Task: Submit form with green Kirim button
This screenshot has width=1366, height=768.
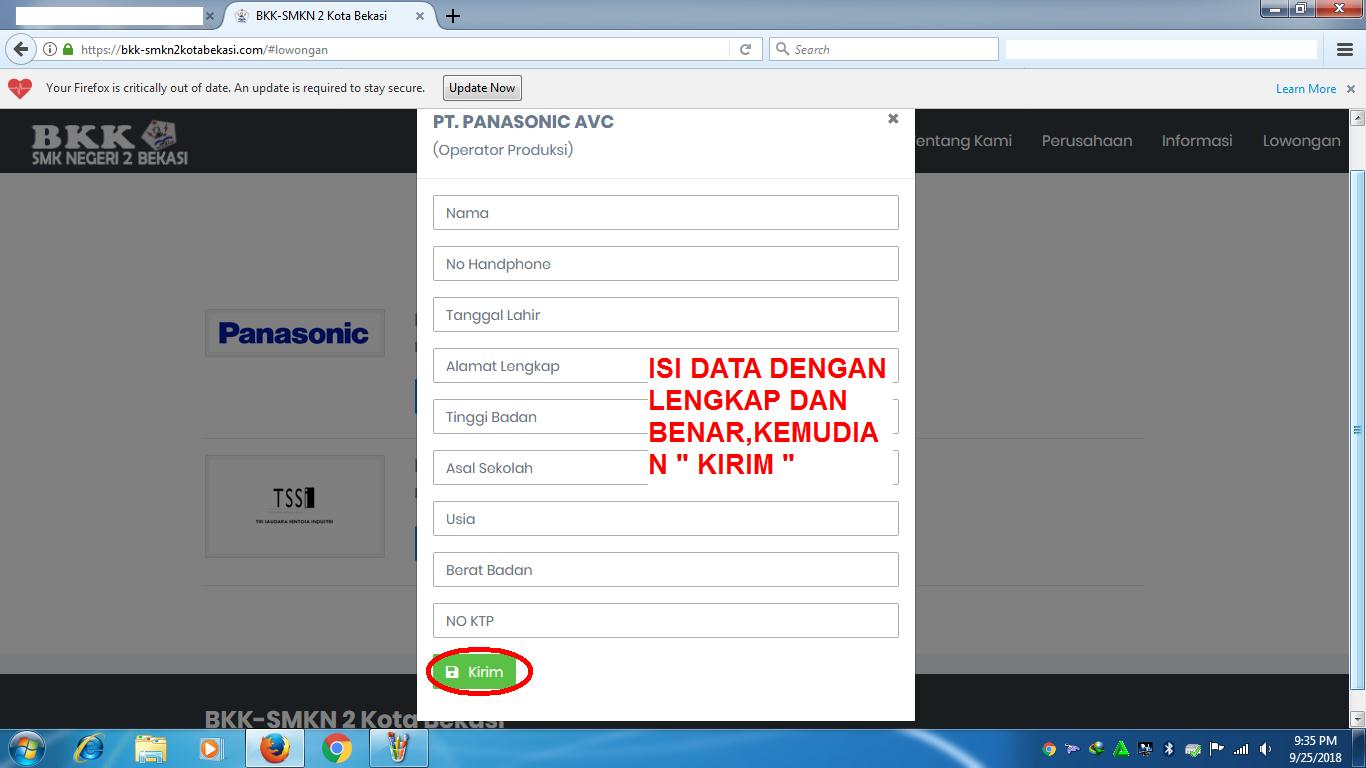Action: coord(476,672)
